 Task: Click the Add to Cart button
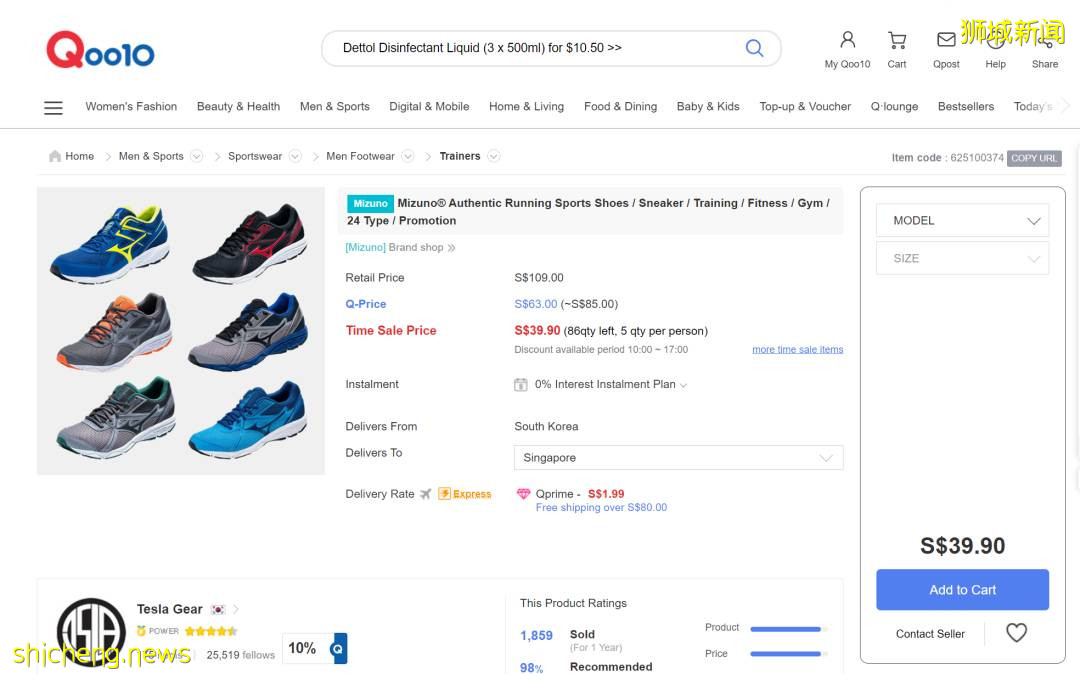962,590
